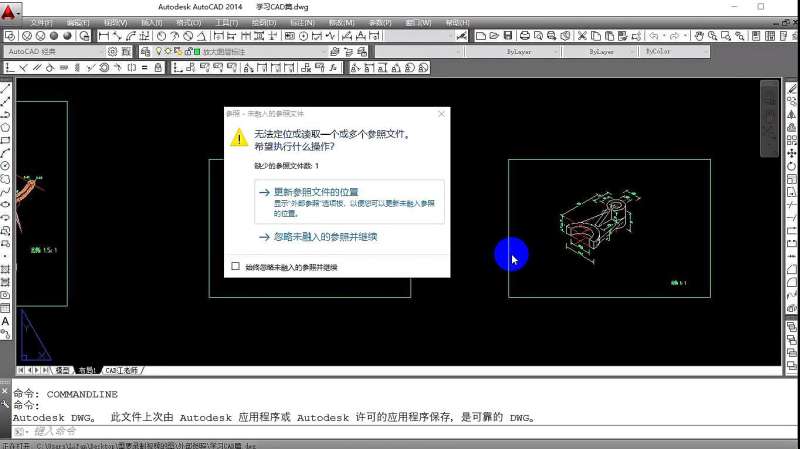Screen dimensions: 800x449
Task: Restore down the drawing window
Action: pos(786,22)
